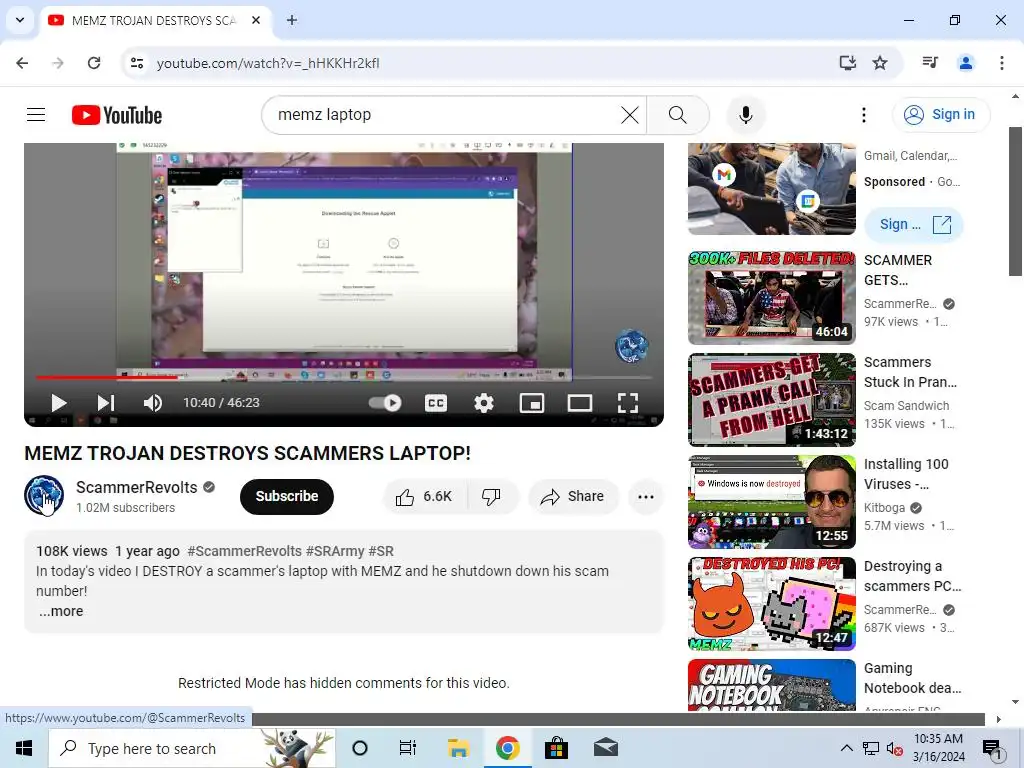Image resolution: width=1024 pixels, height=768 pixels.
Task: Select the MEMZ TROJAN tab
Action: click(157, 21)
